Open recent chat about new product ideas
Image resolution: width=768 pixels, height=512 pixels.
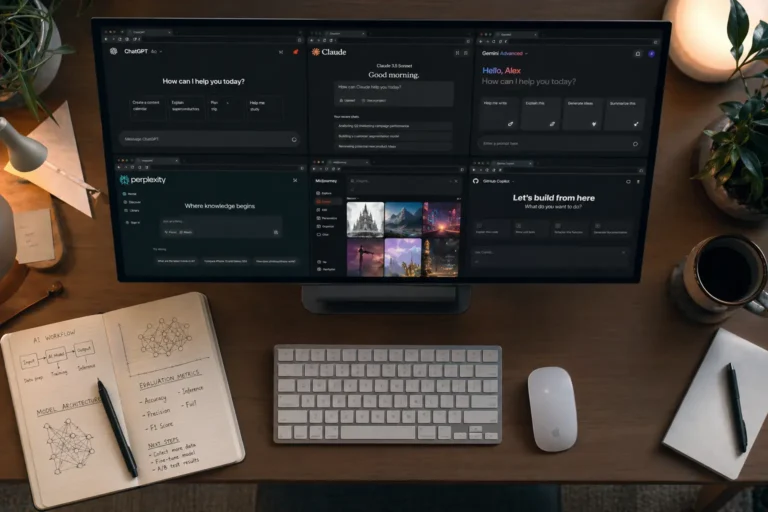click(393, 146)
